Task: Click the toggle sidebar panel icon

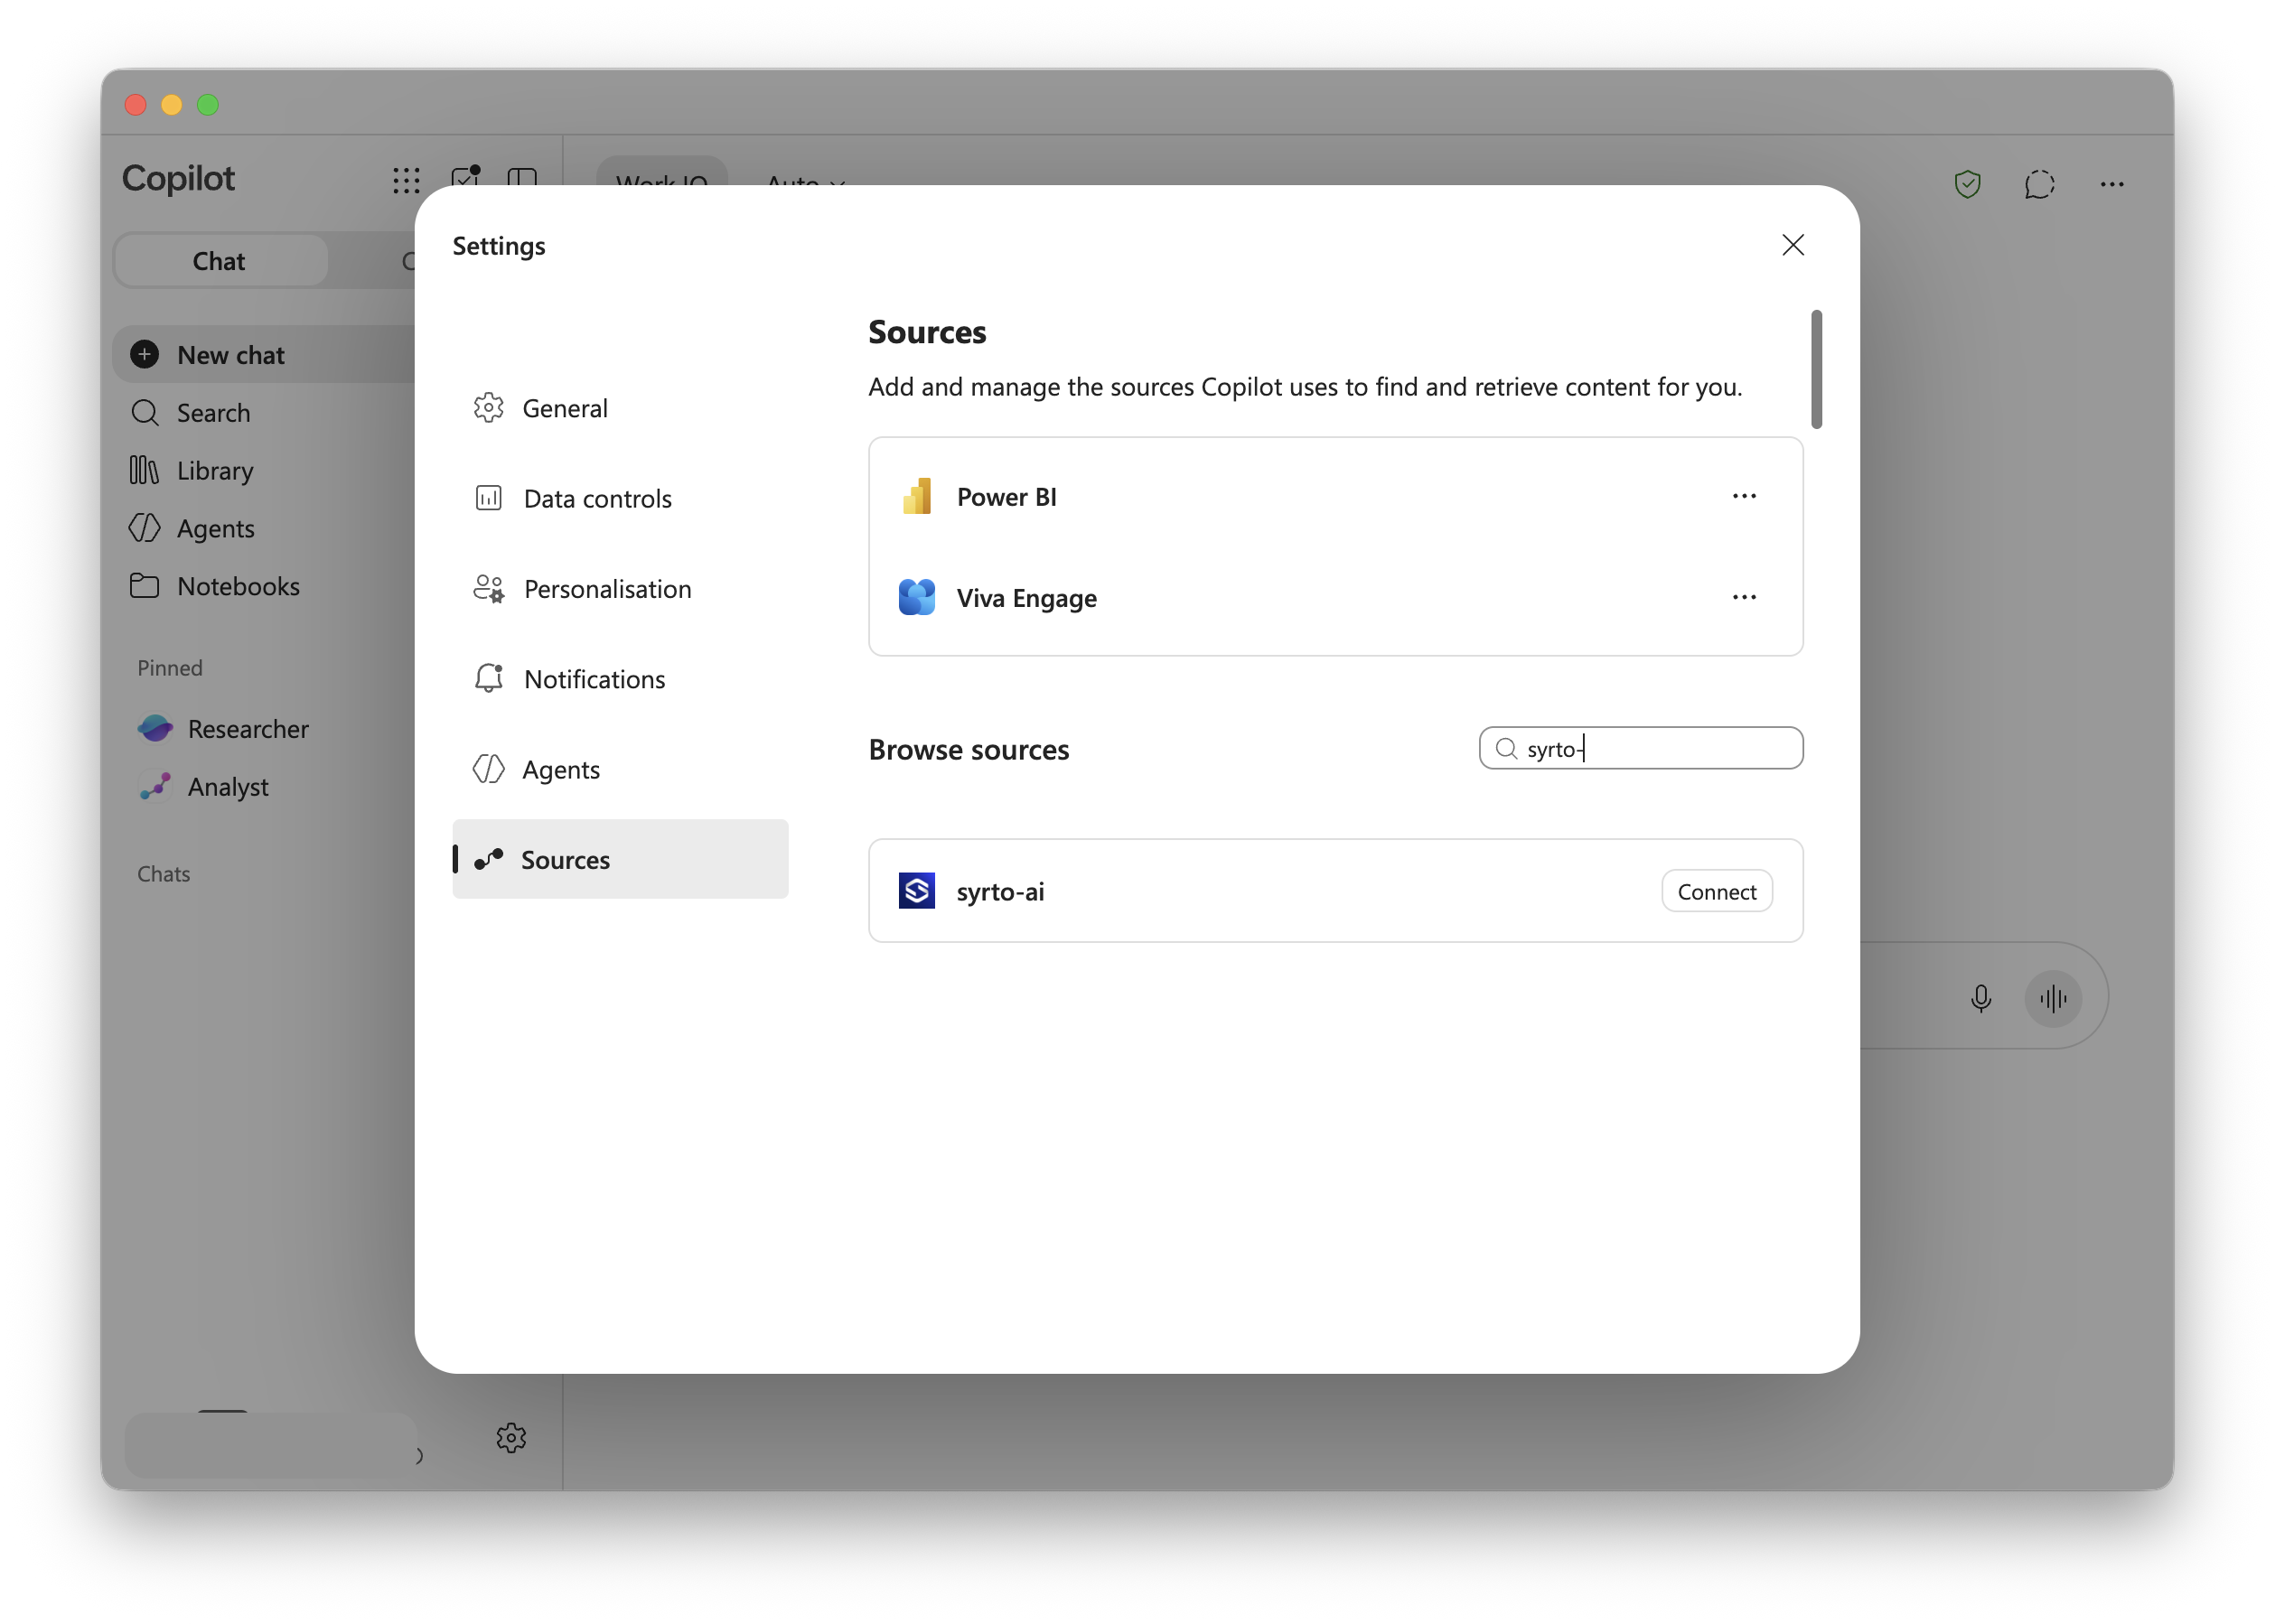Action: point(522,179)
